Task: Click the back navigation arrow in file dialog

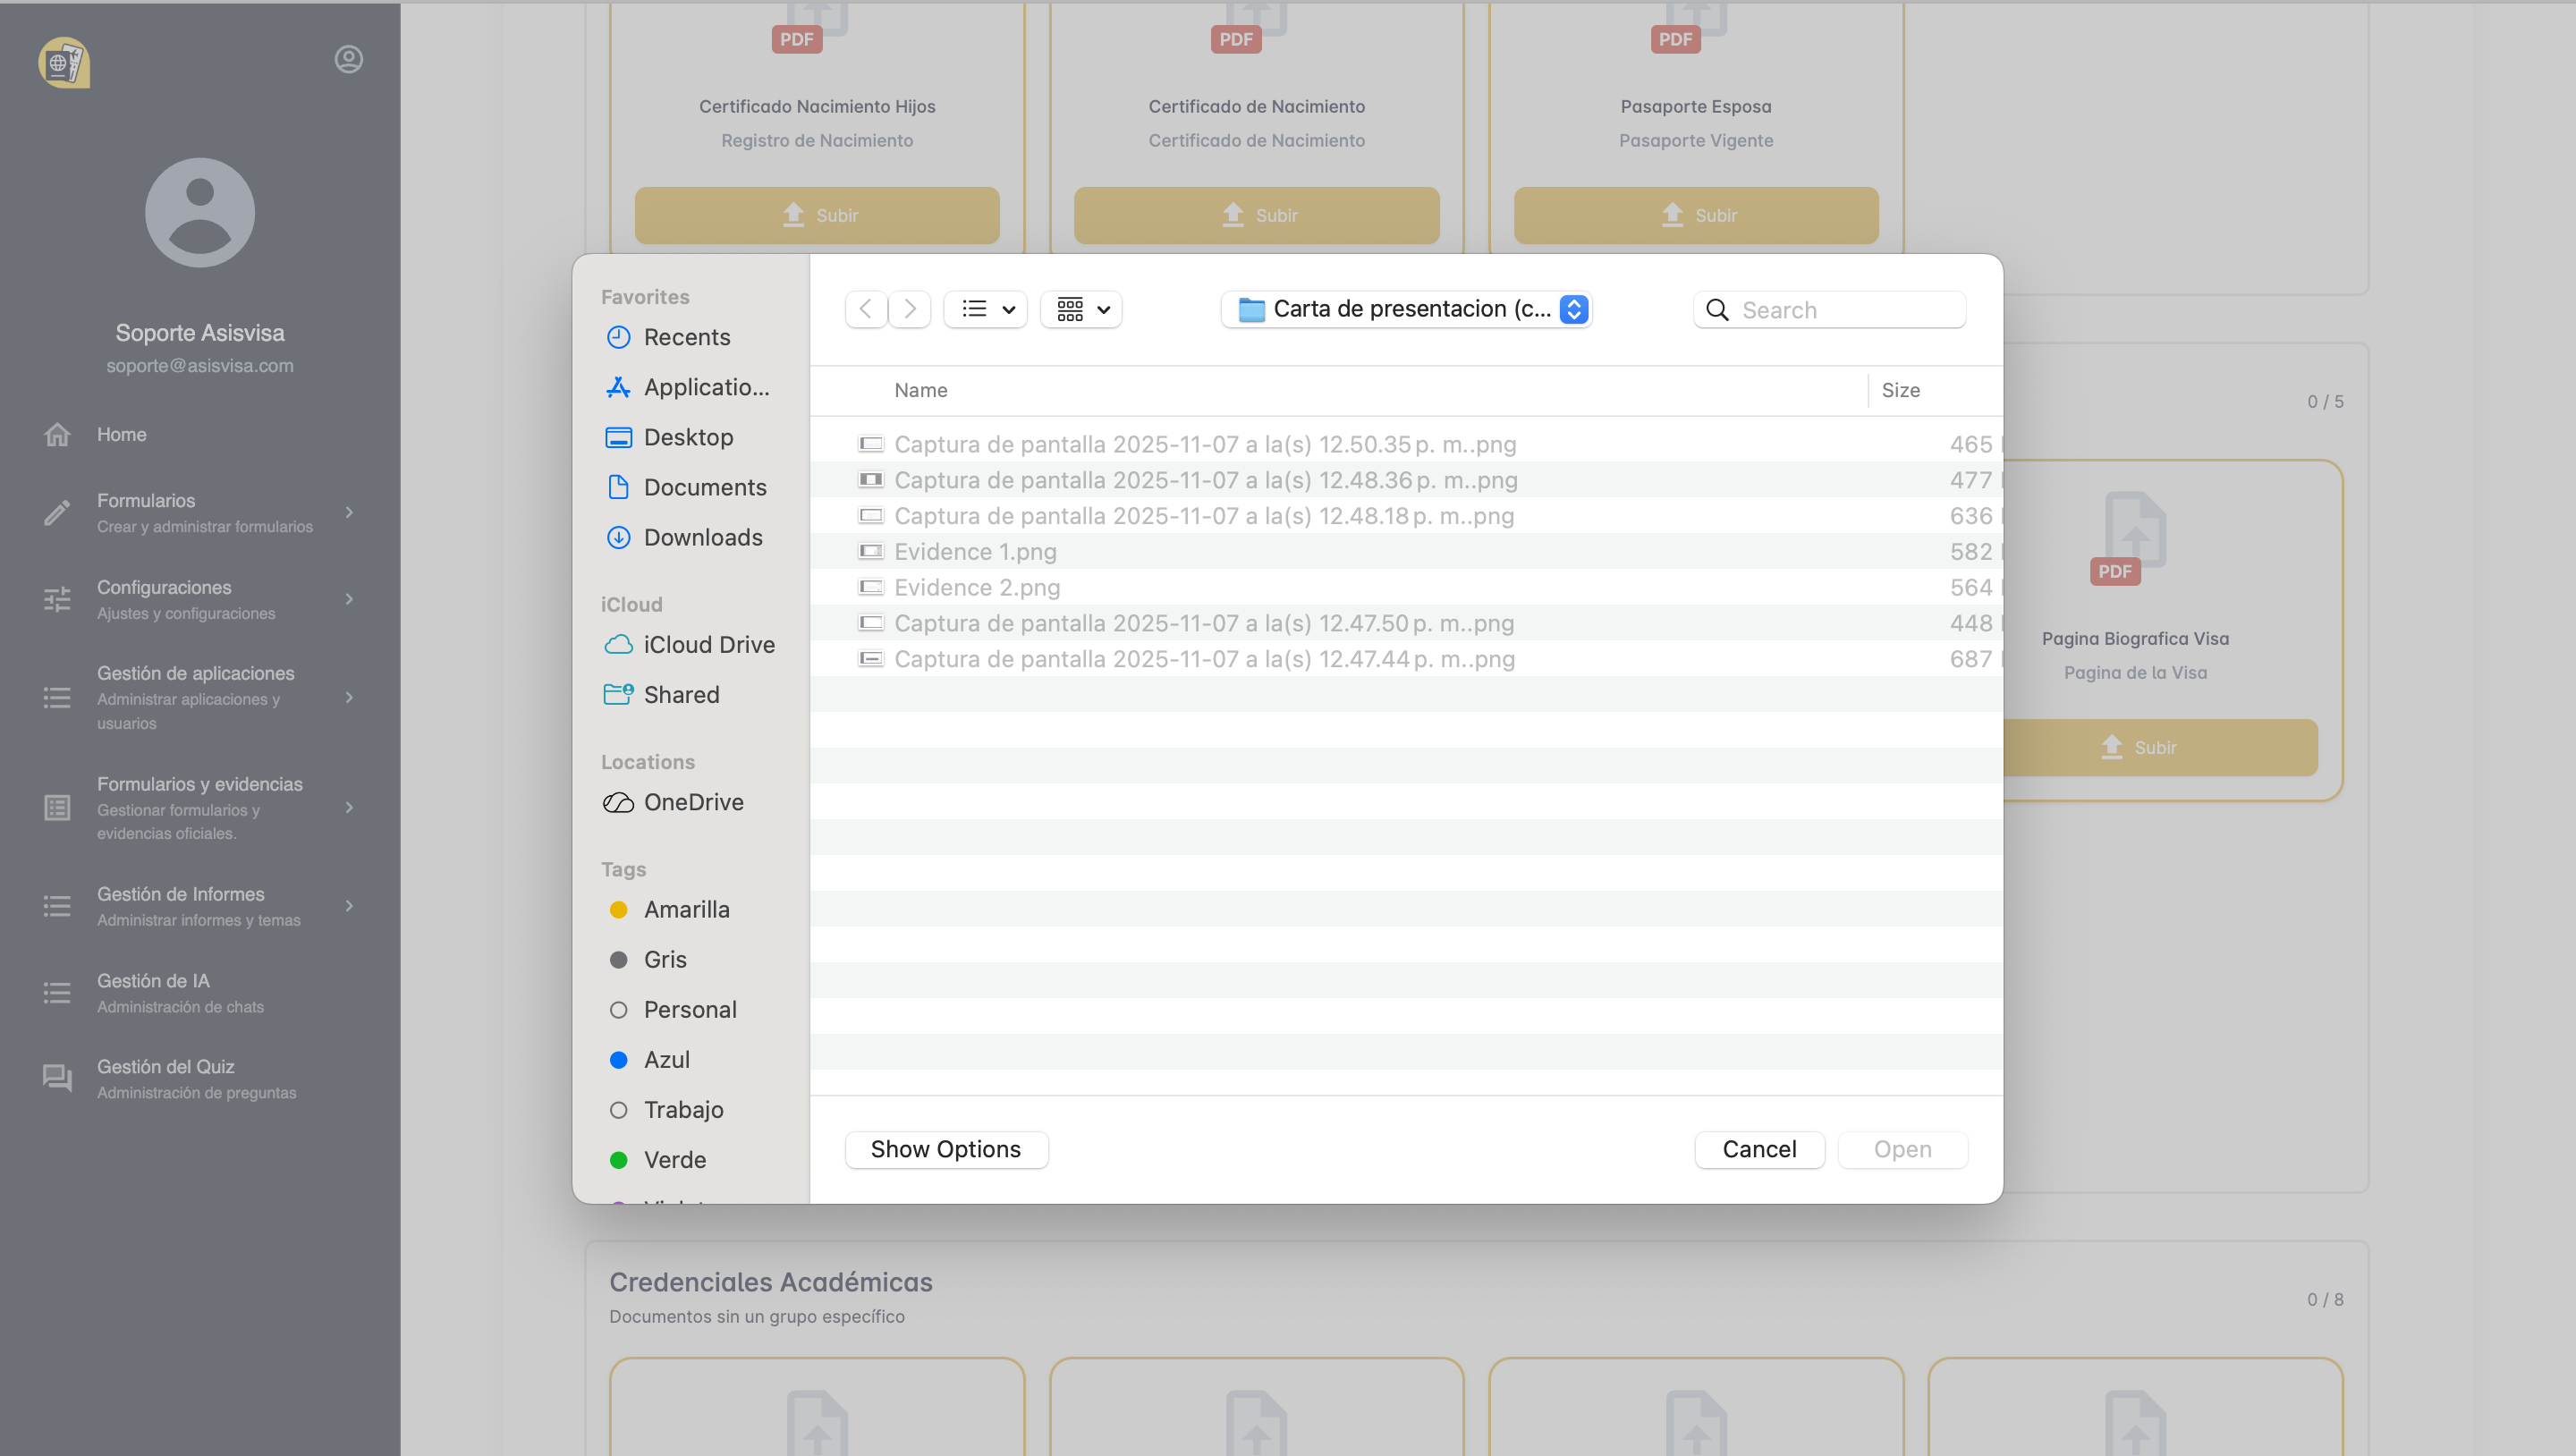Action: click(x=866, y=309)
